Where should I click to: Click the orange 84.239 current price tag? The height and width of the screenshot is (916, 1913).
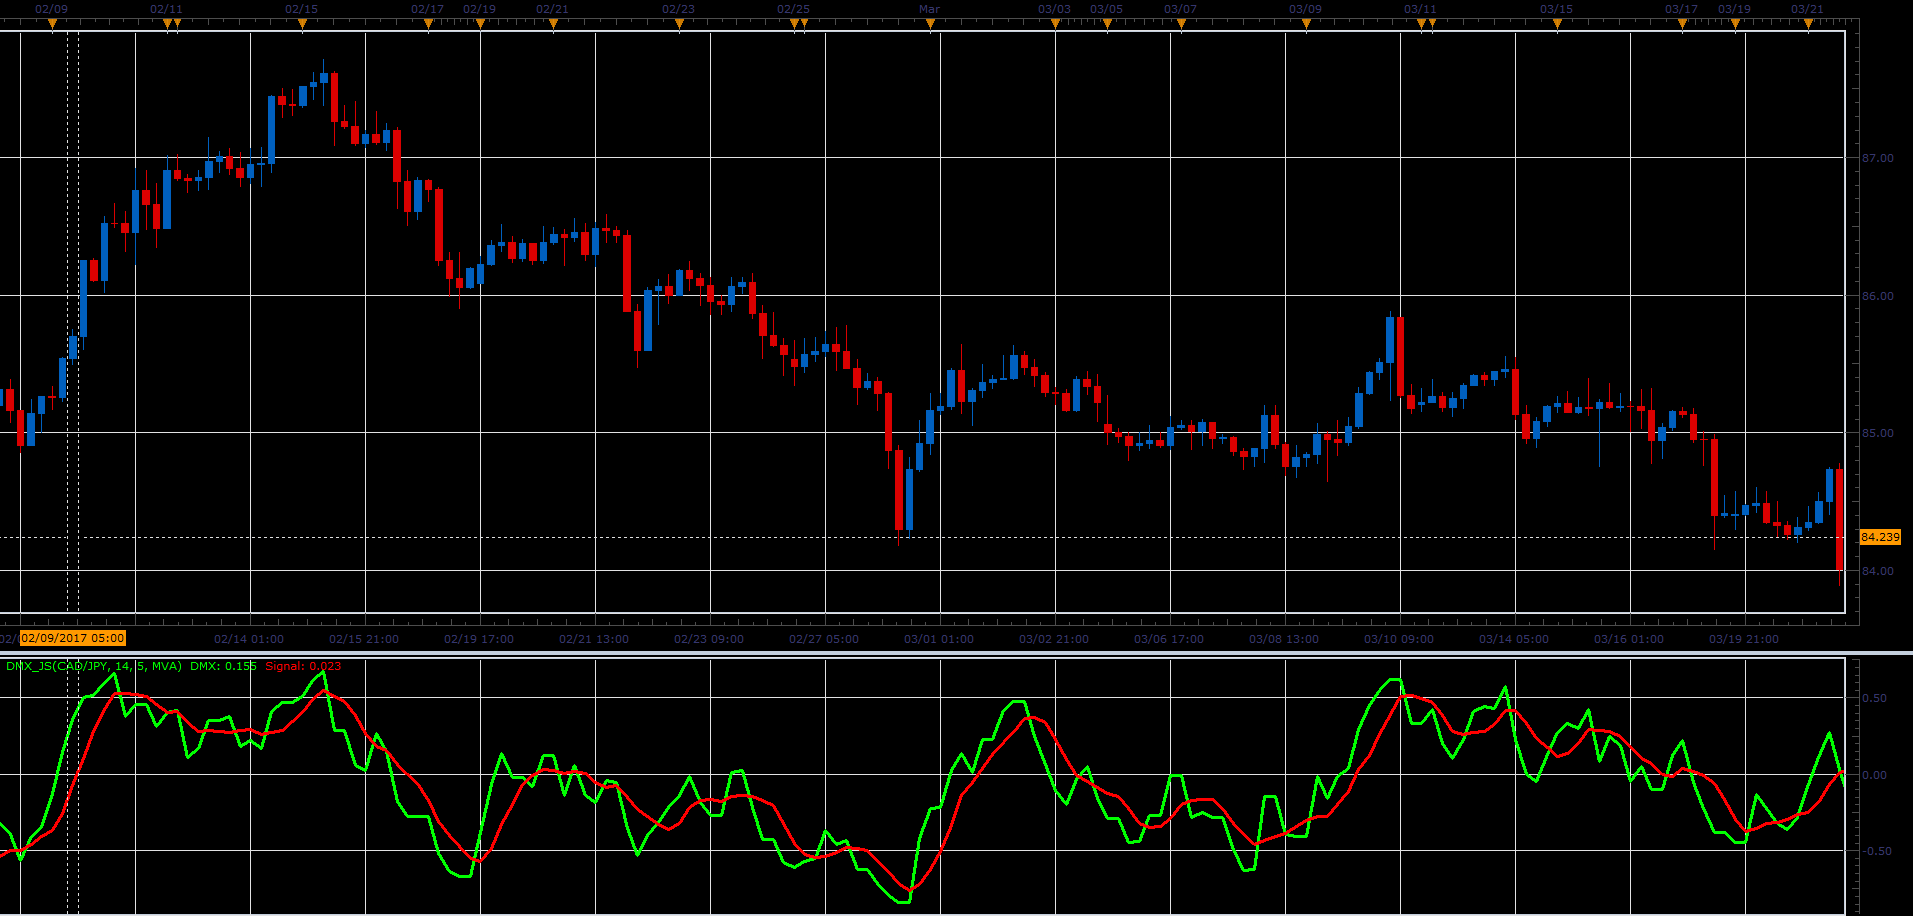(1880, 537)
